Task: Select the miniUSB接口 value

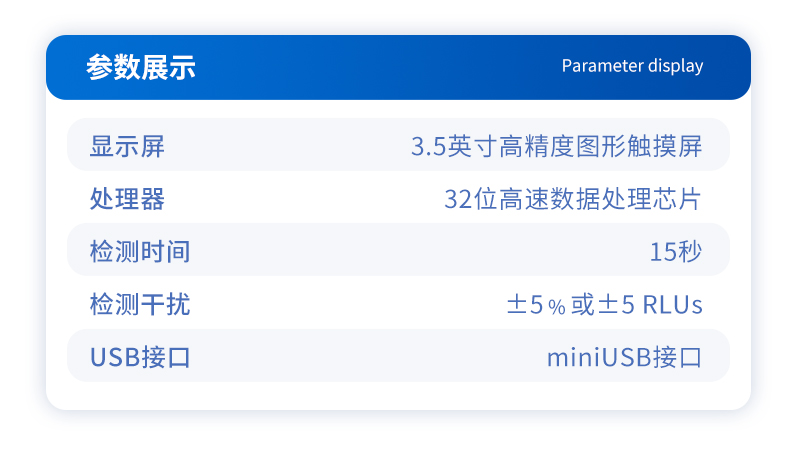Action: click(x=624, y=357)
